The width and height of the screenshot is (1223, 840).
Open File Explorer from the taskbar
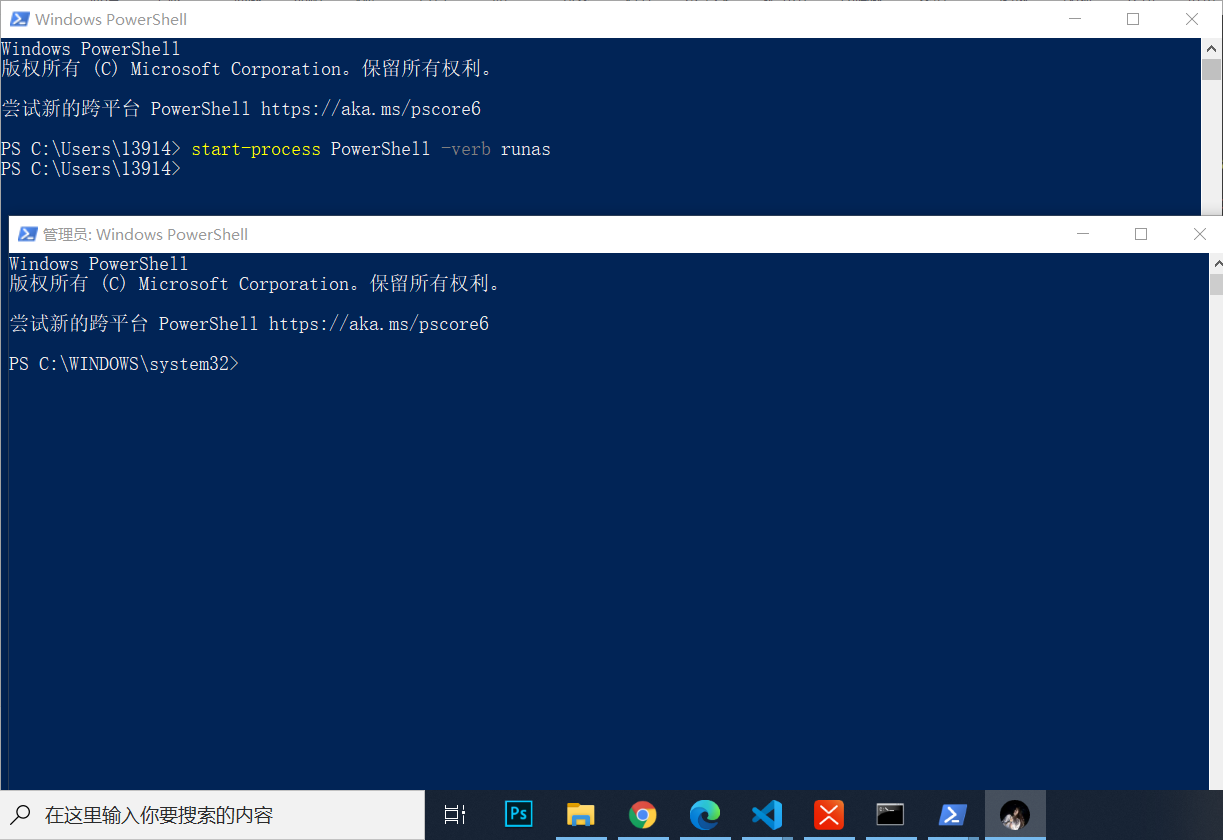581,814
